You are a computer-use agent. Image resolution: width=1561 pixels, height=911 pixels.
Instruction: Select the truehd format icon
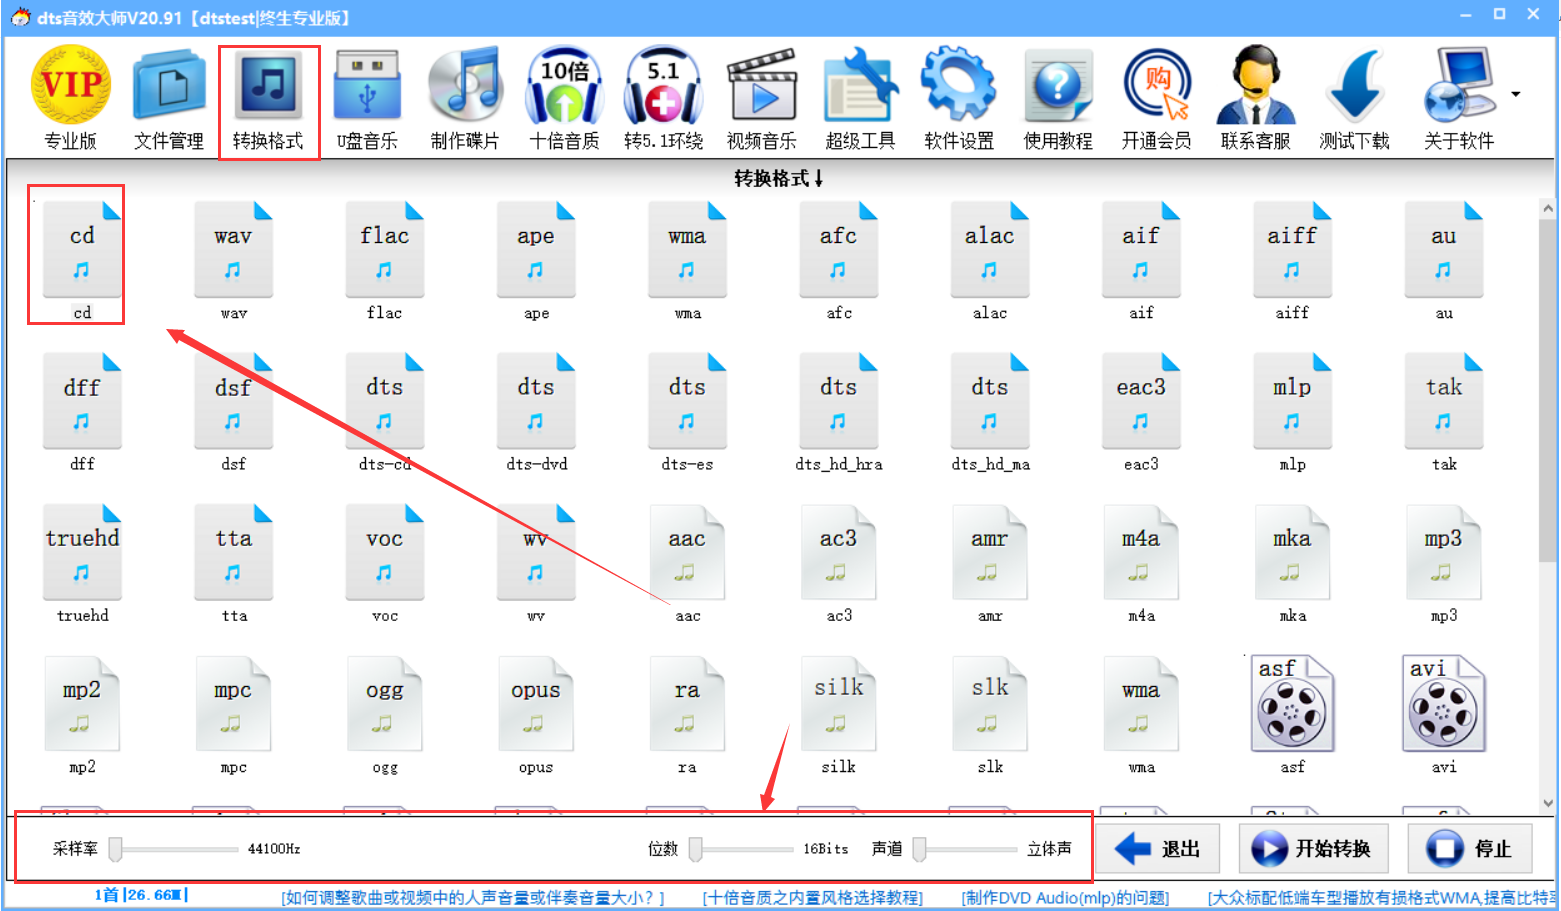82,562
